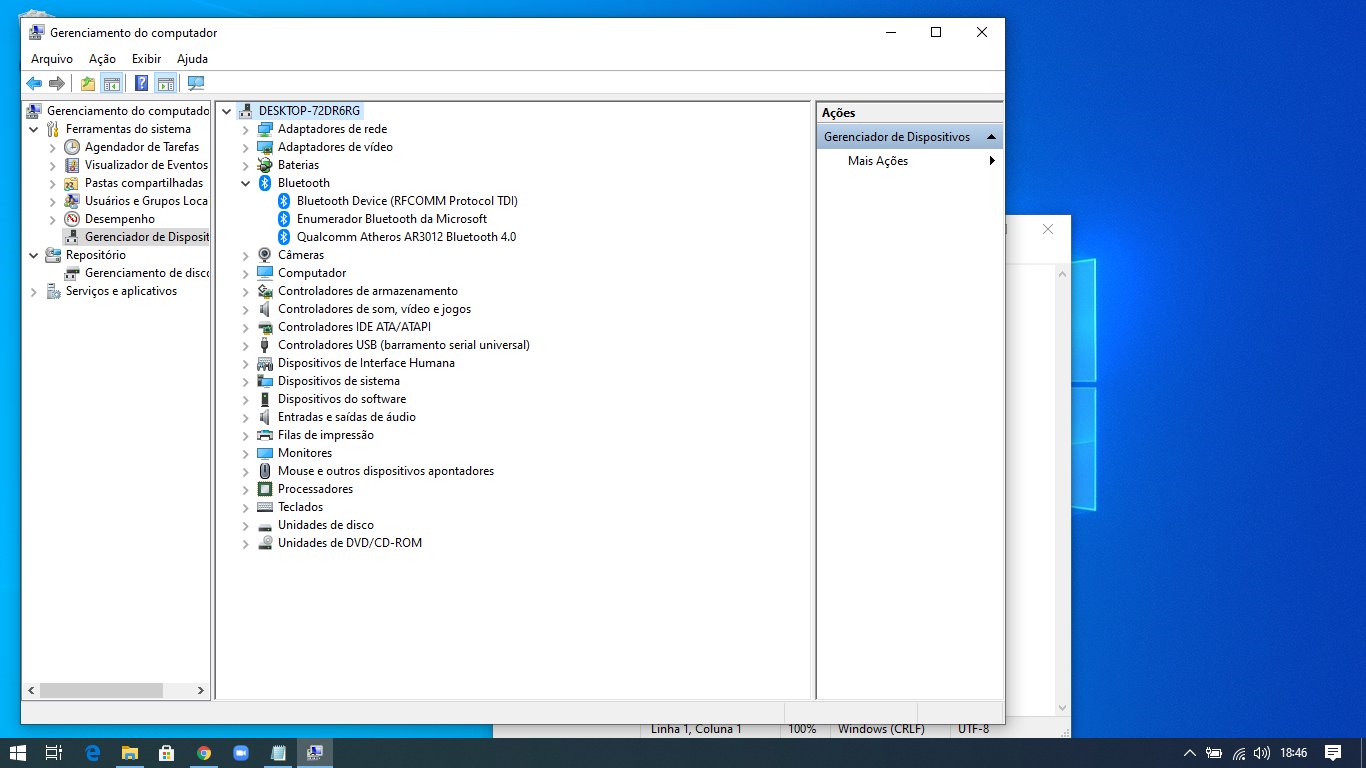Close the window behind Computer Management

[1048, 229]
